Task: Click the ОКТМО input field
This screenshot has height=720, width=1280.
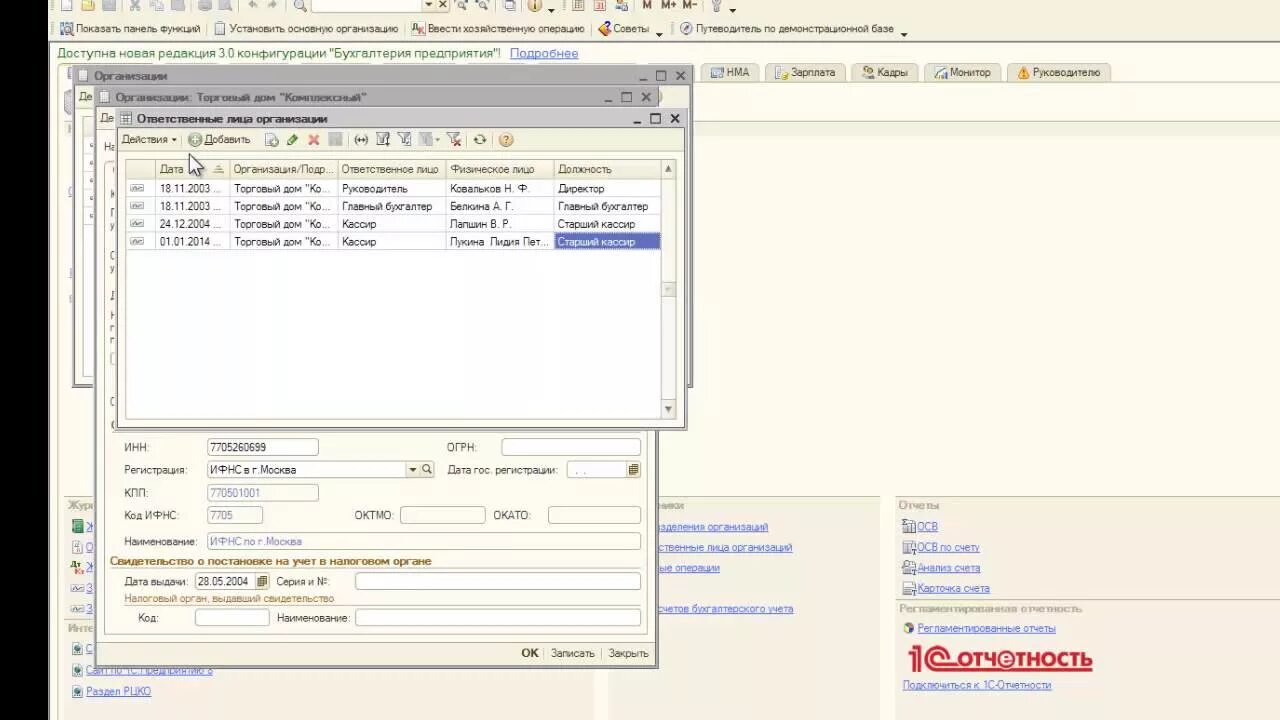Action: (442, 516)
